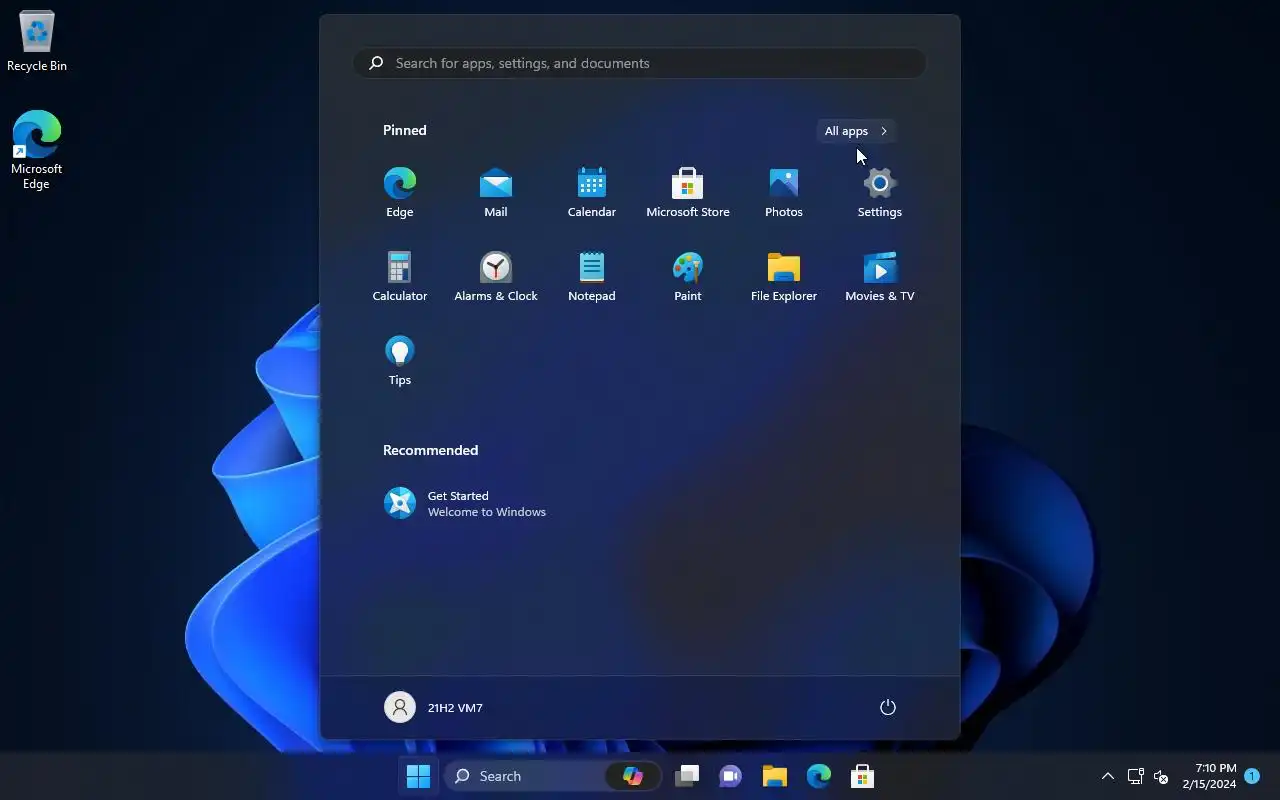Click the taskbar Search box
1280x800 pixels.
click(553, 776)
